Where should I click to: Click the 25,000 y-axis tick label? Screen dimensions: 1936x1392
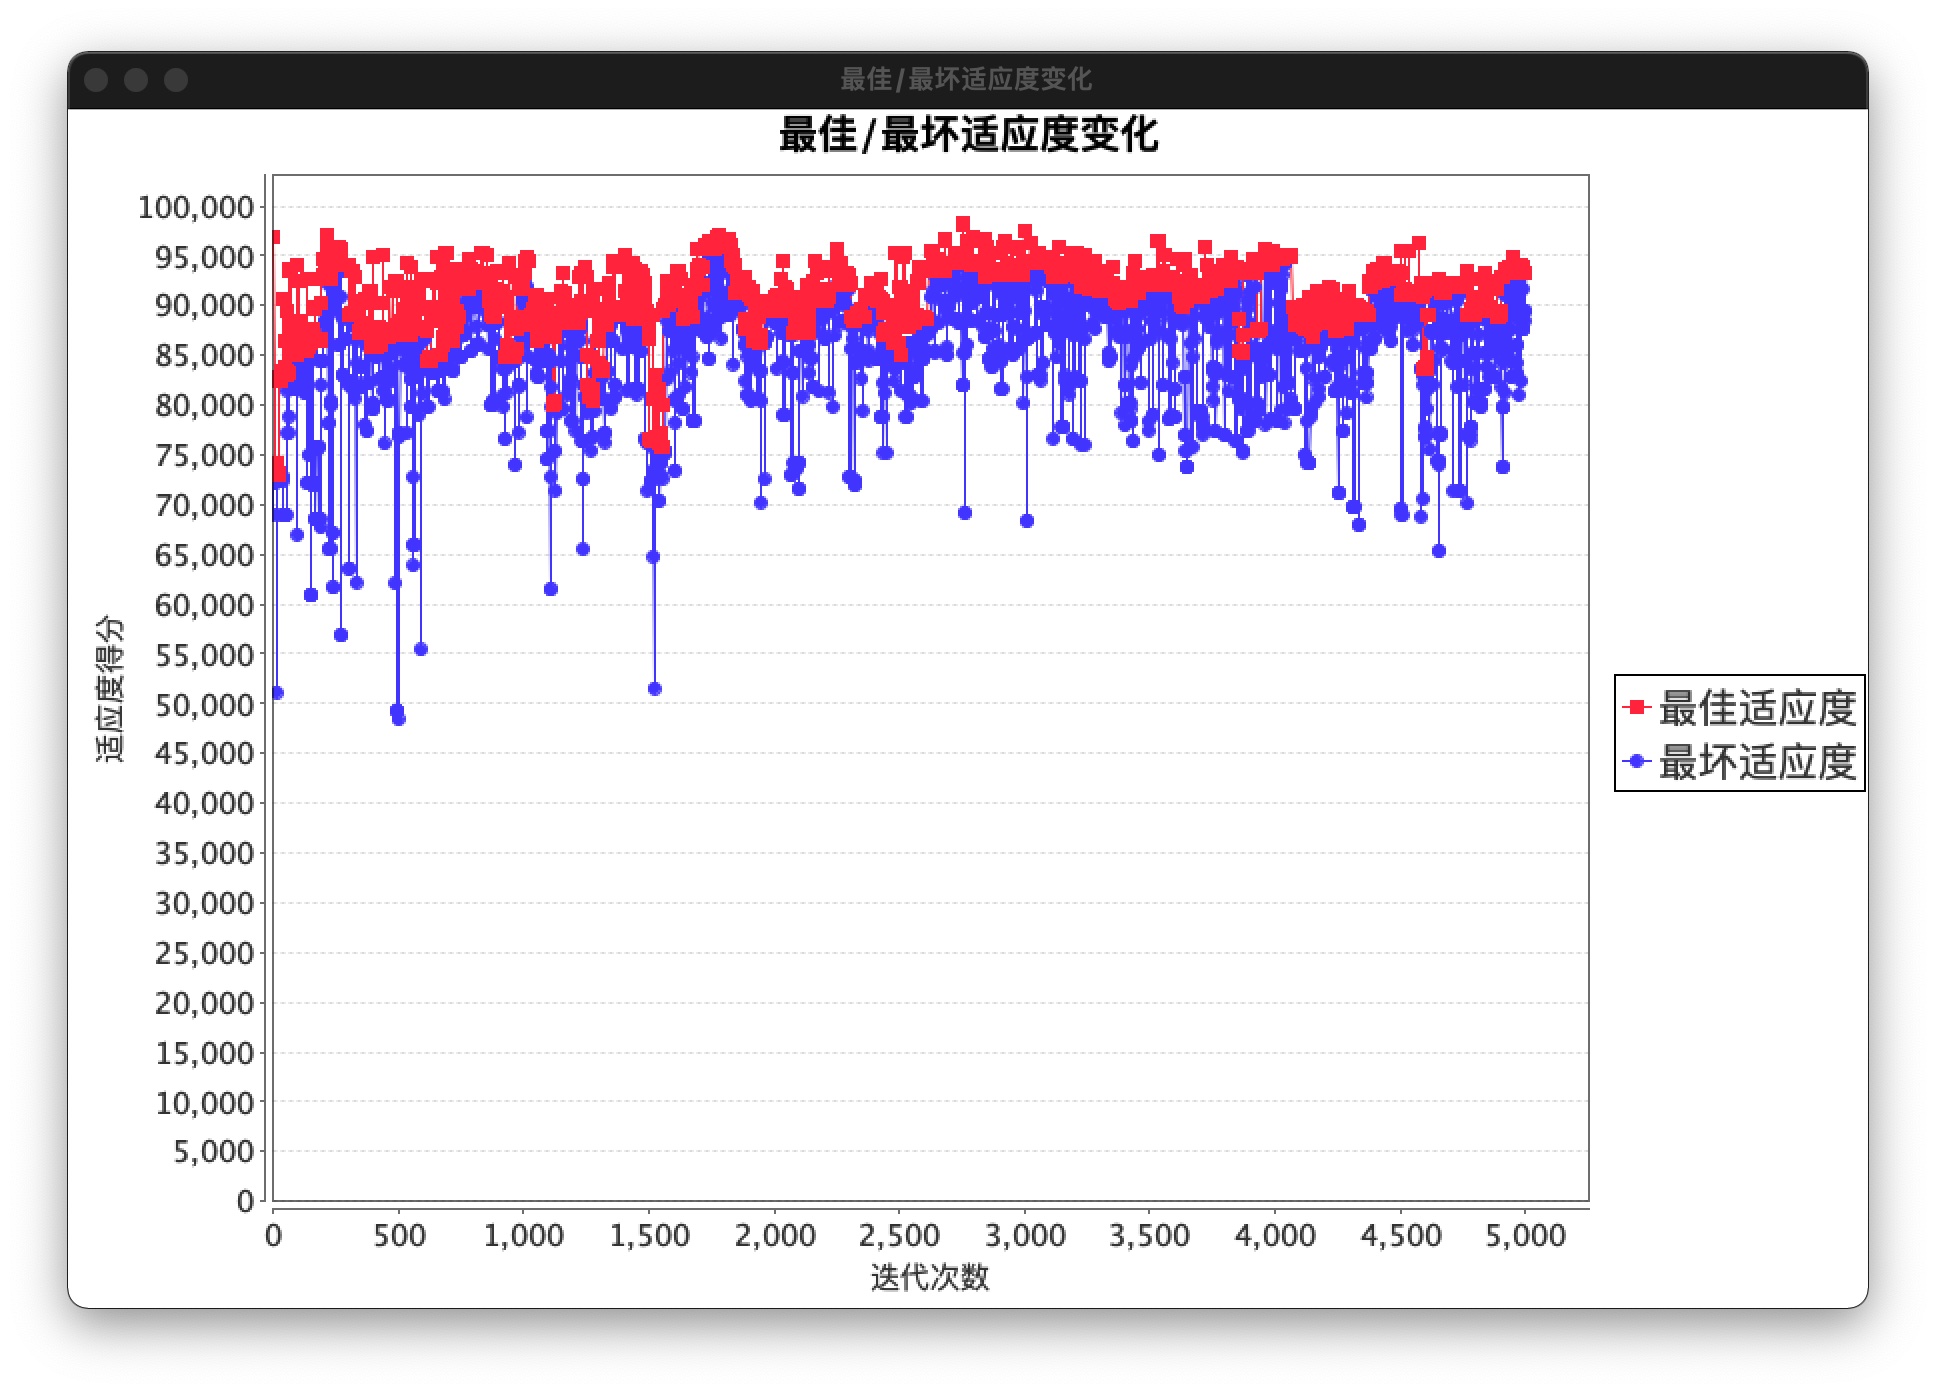204,953
